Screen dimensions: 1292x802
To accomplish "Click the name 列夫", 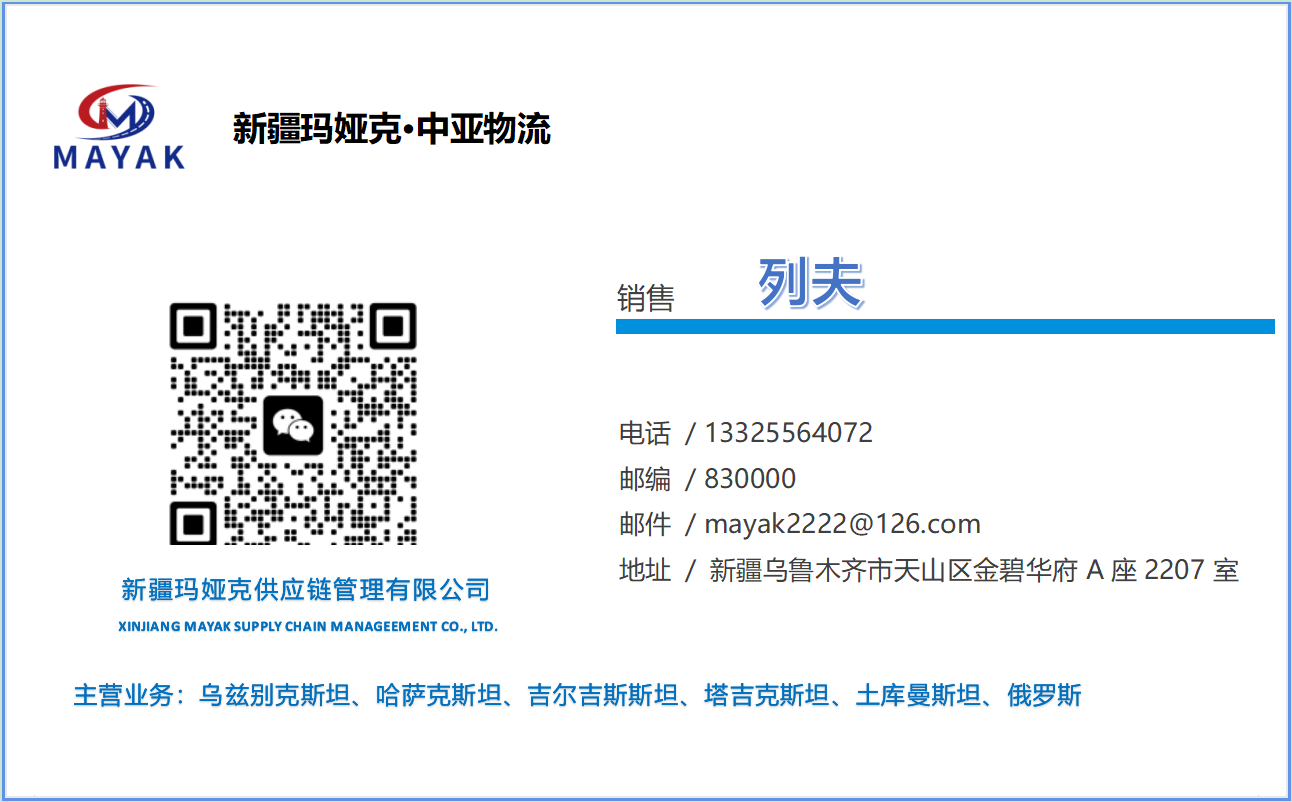I will tap(811, 283).
